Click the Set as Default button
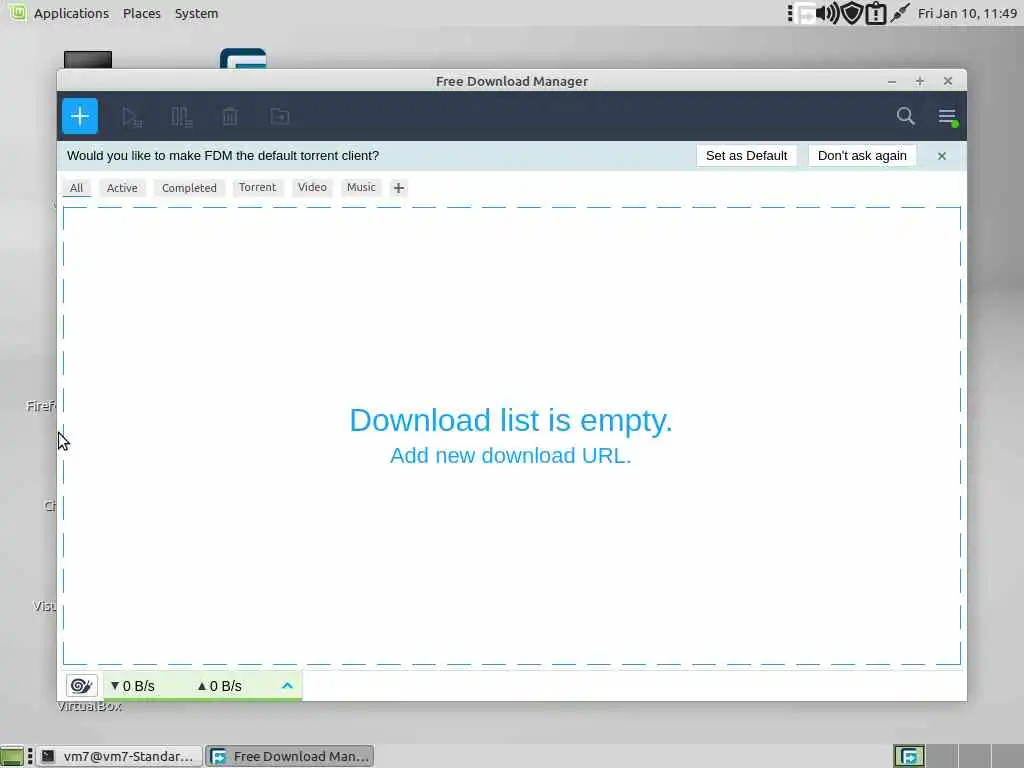Screen dimensions: 1024x768 click(746, 155)
